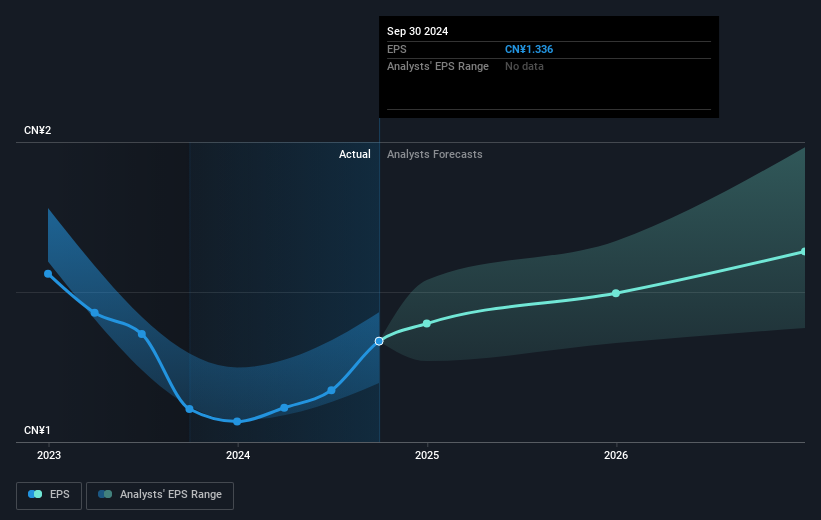Select the forecast data point at 2025

pyautogui.click(x=427, y=324)
